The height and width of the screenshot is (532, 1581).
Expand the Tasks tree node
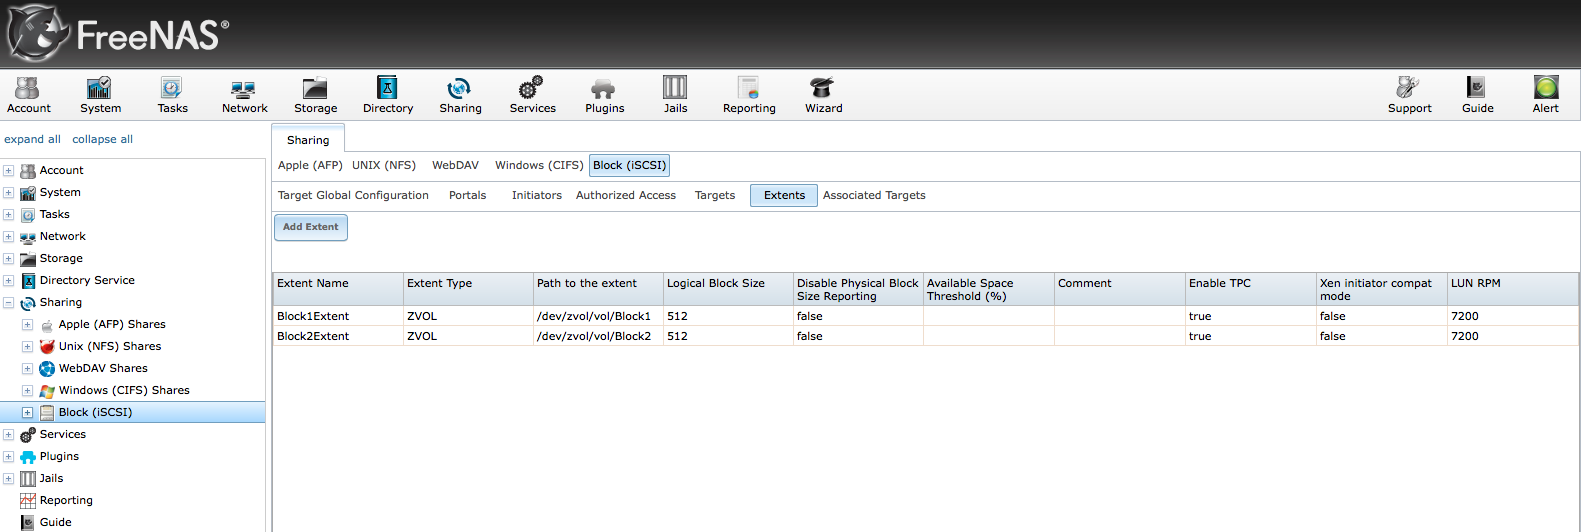(8, 215)
